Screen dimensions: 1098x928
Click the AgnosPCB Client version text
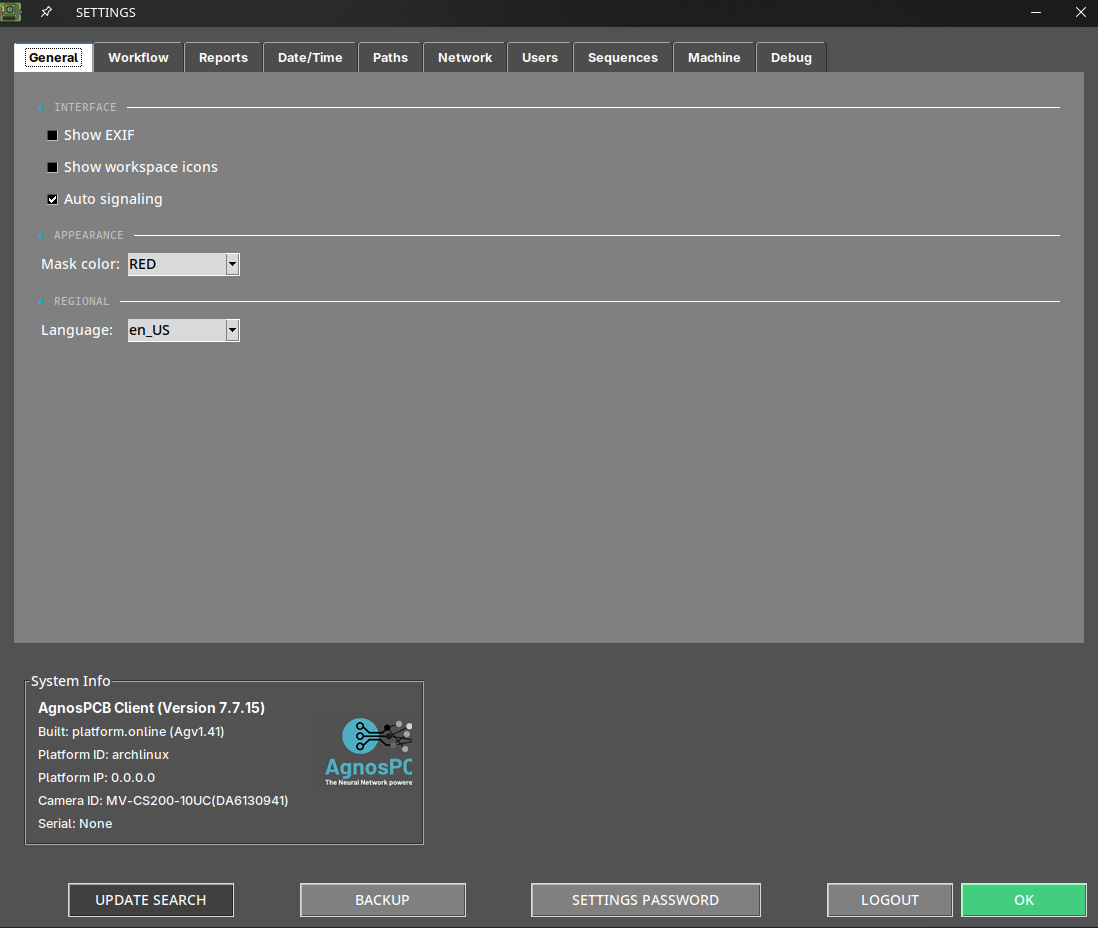[x=151, y=708]
